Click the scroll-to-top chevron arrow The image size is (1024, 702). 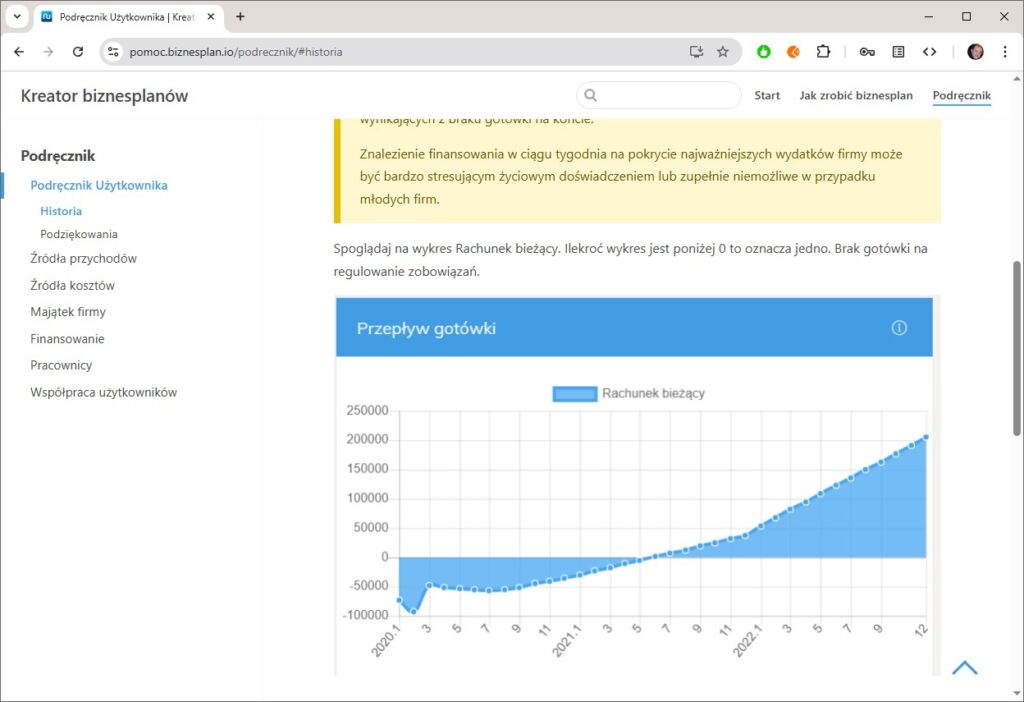tap(964, 668)
